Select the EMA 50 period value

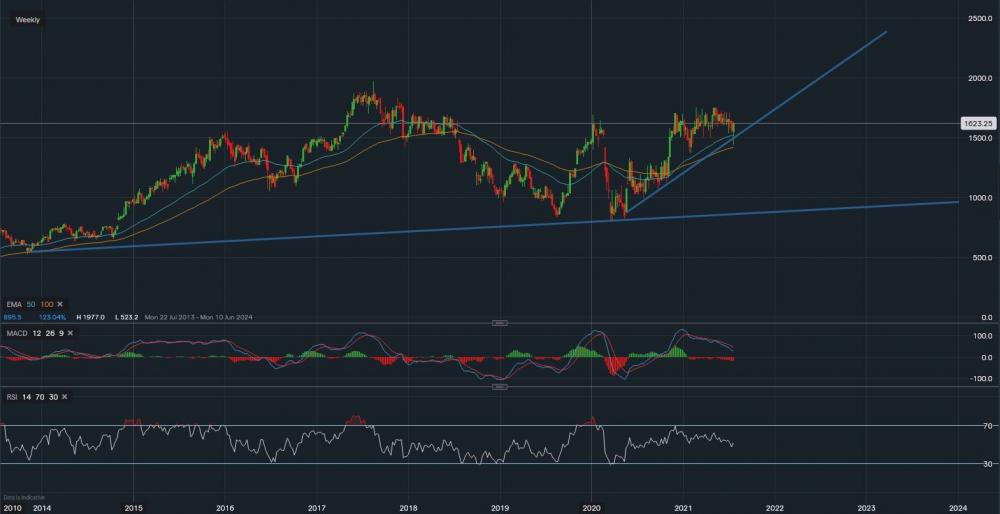coord(33,303)
